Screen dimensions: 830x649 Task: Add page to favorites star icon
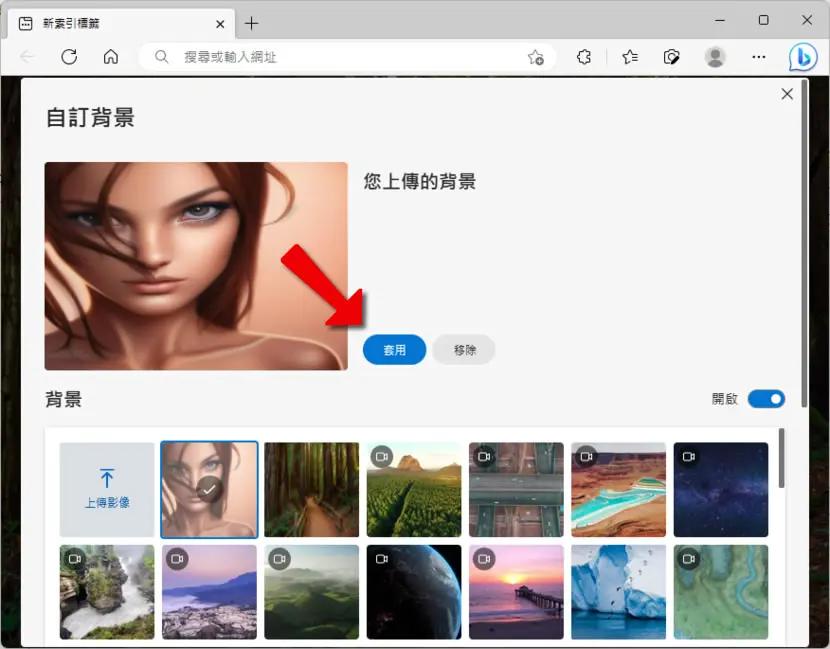click(x=535, y=57)
